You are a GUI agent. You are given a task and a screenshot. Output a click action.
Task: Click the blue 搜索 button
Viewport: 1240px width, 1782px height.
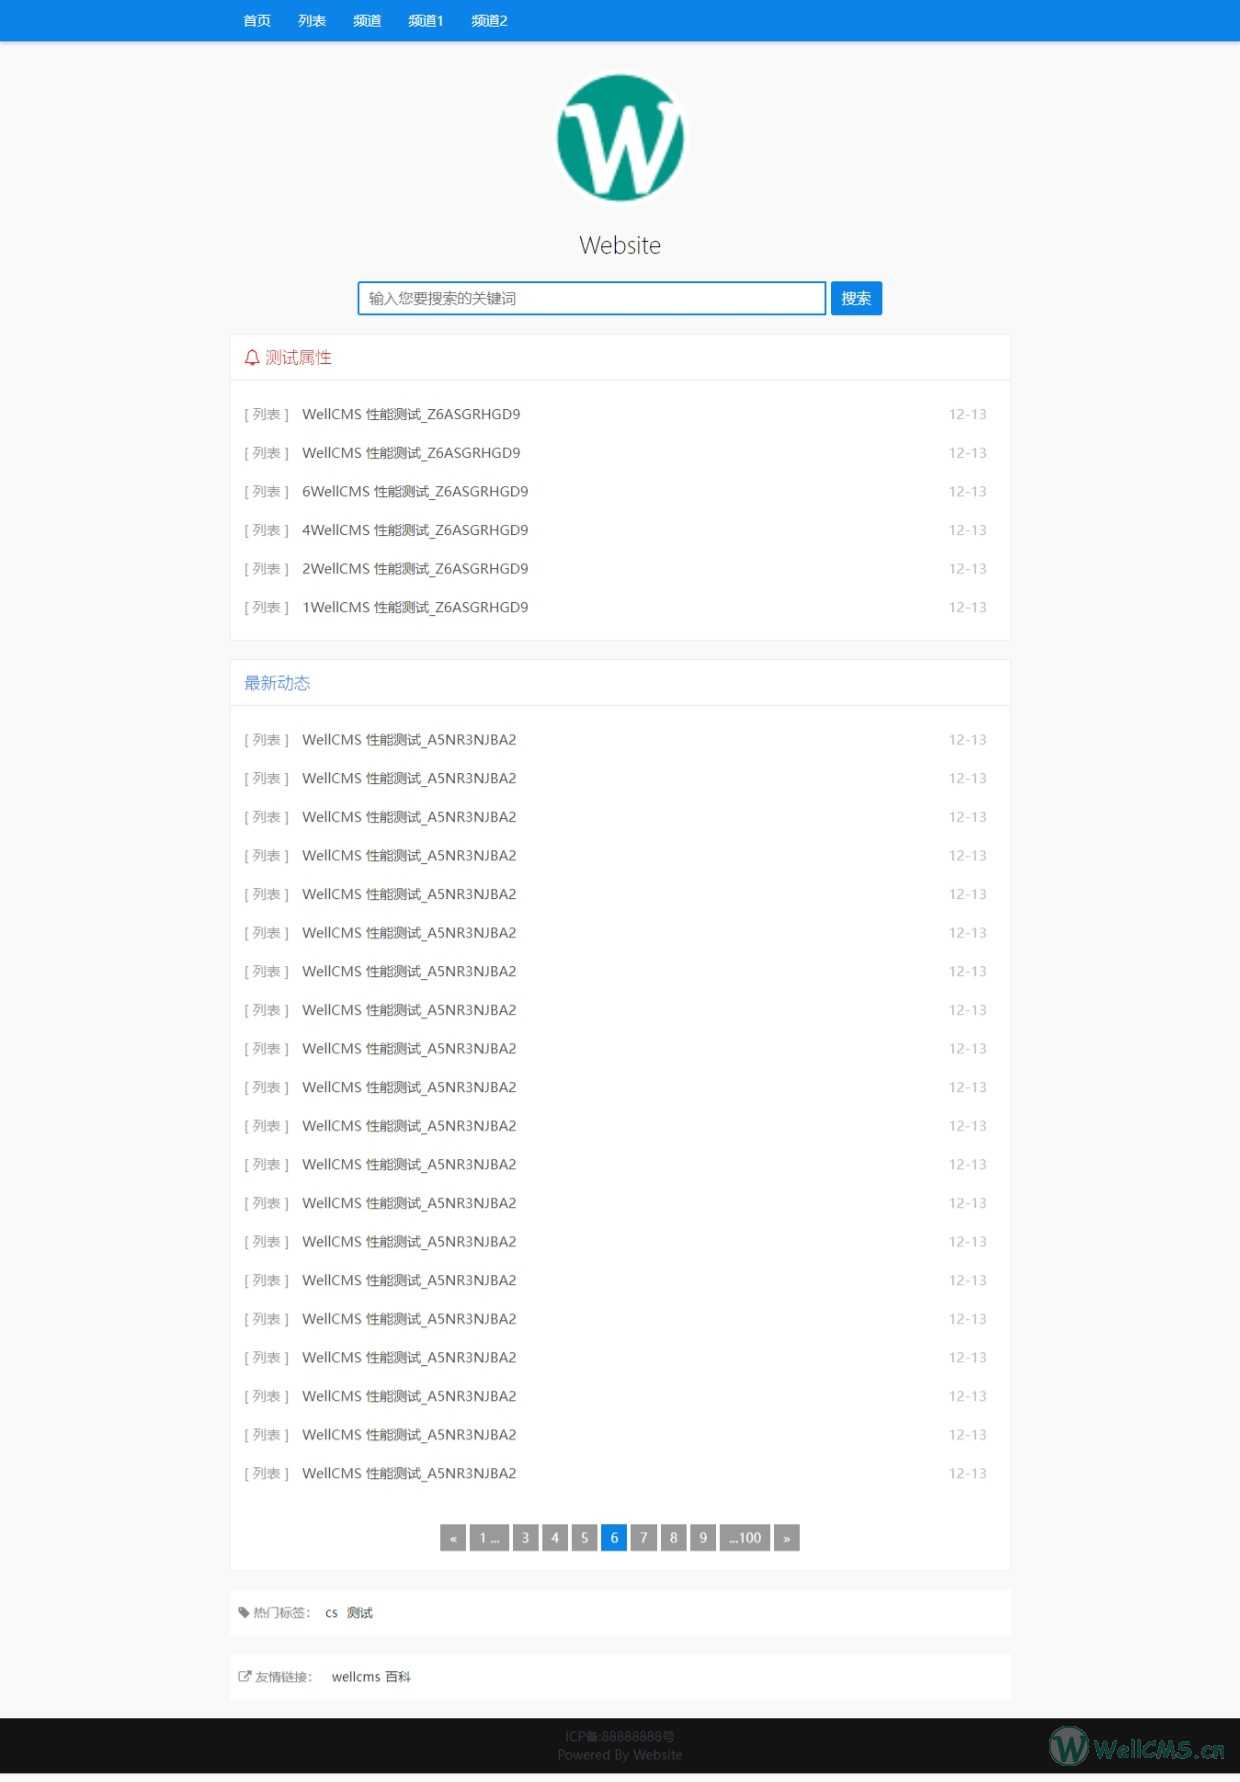[x=856, y=298]
